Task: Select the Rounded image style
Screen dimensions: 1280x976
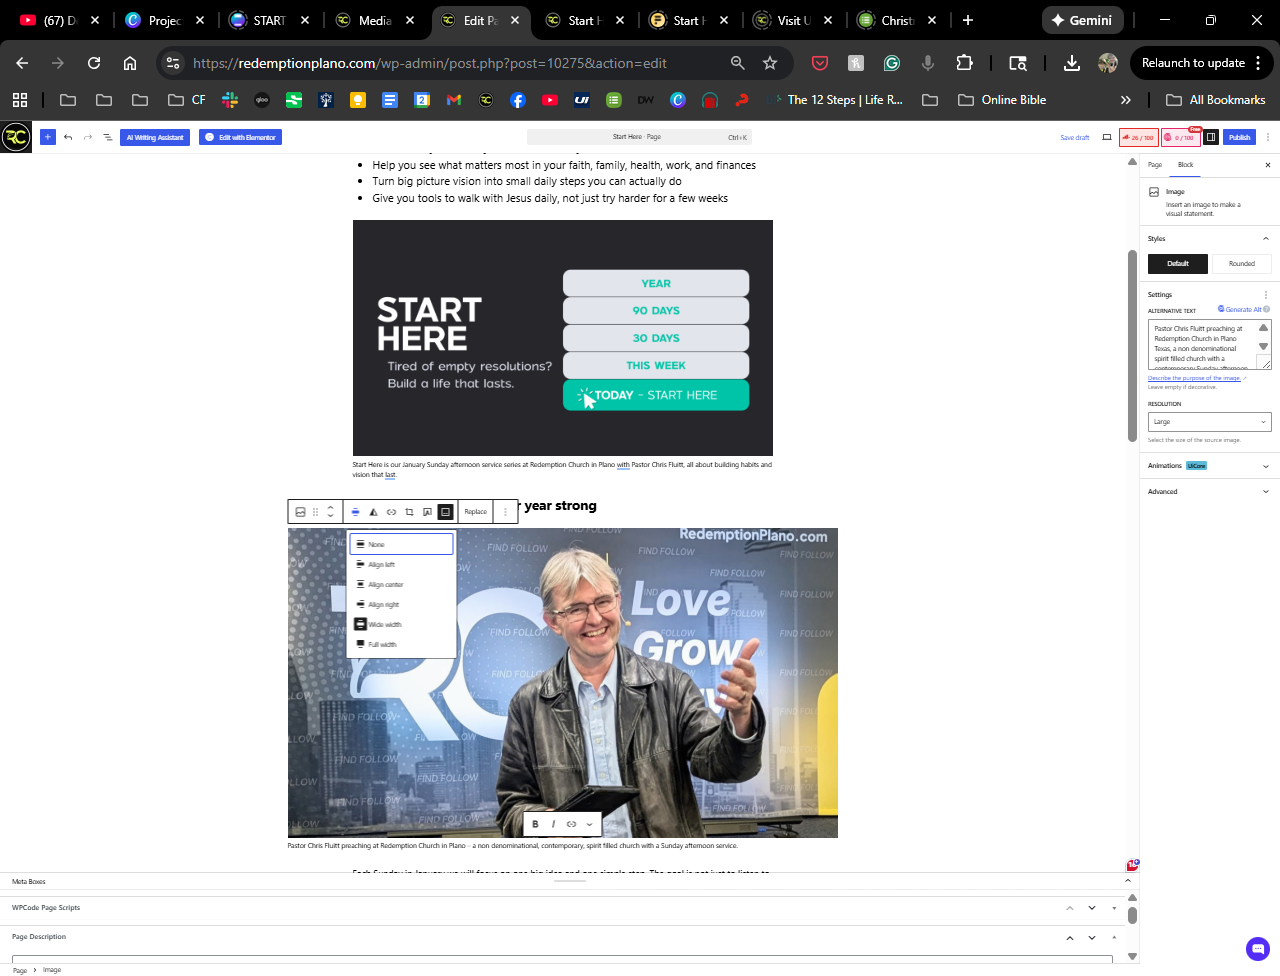Action: pos(1241,264)
